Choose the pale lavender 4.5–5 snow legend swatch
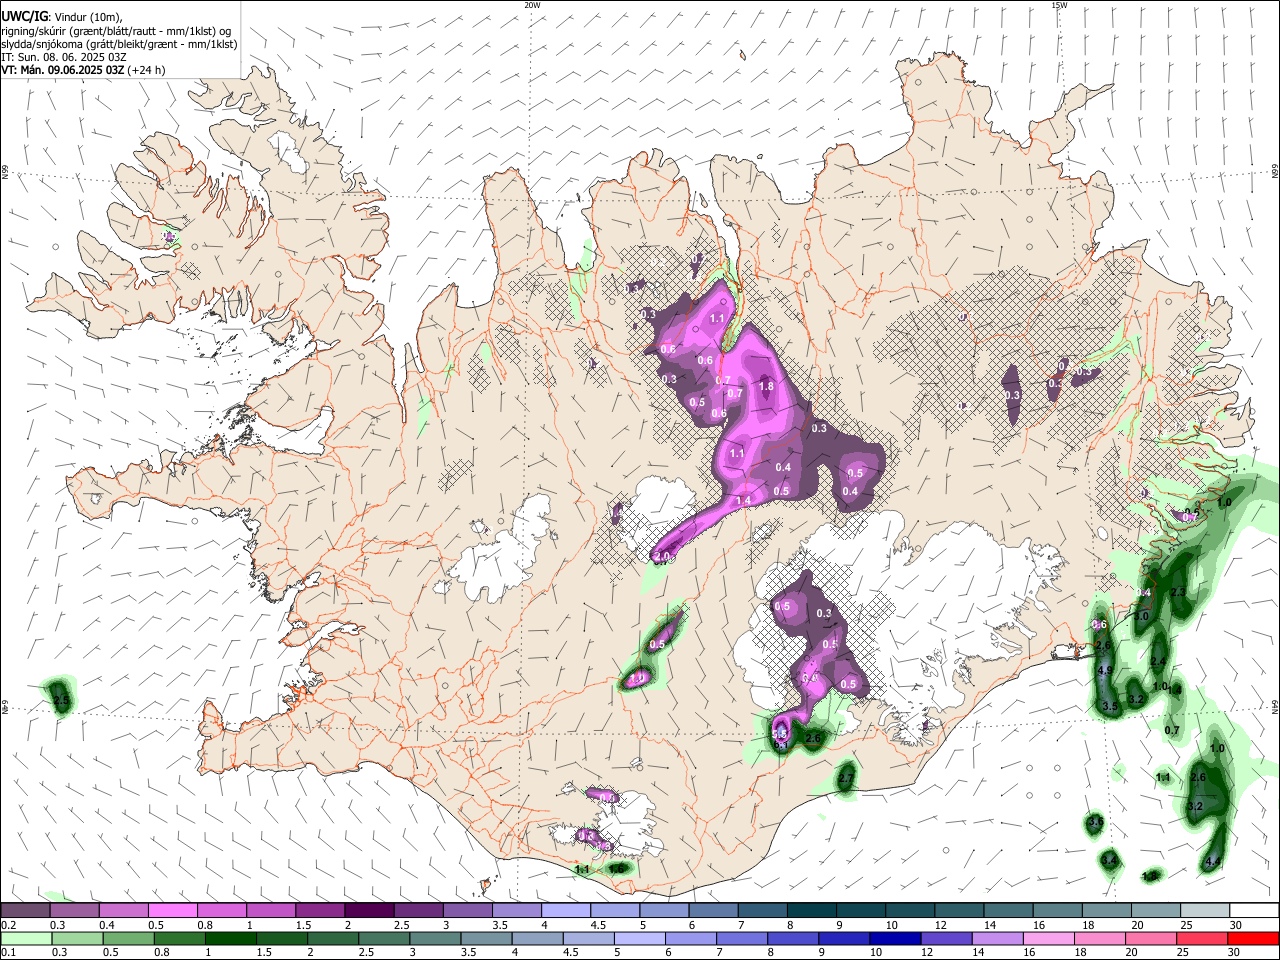Screen dimensions: 1280x960 pyautogui.click(x=614, y=910)
